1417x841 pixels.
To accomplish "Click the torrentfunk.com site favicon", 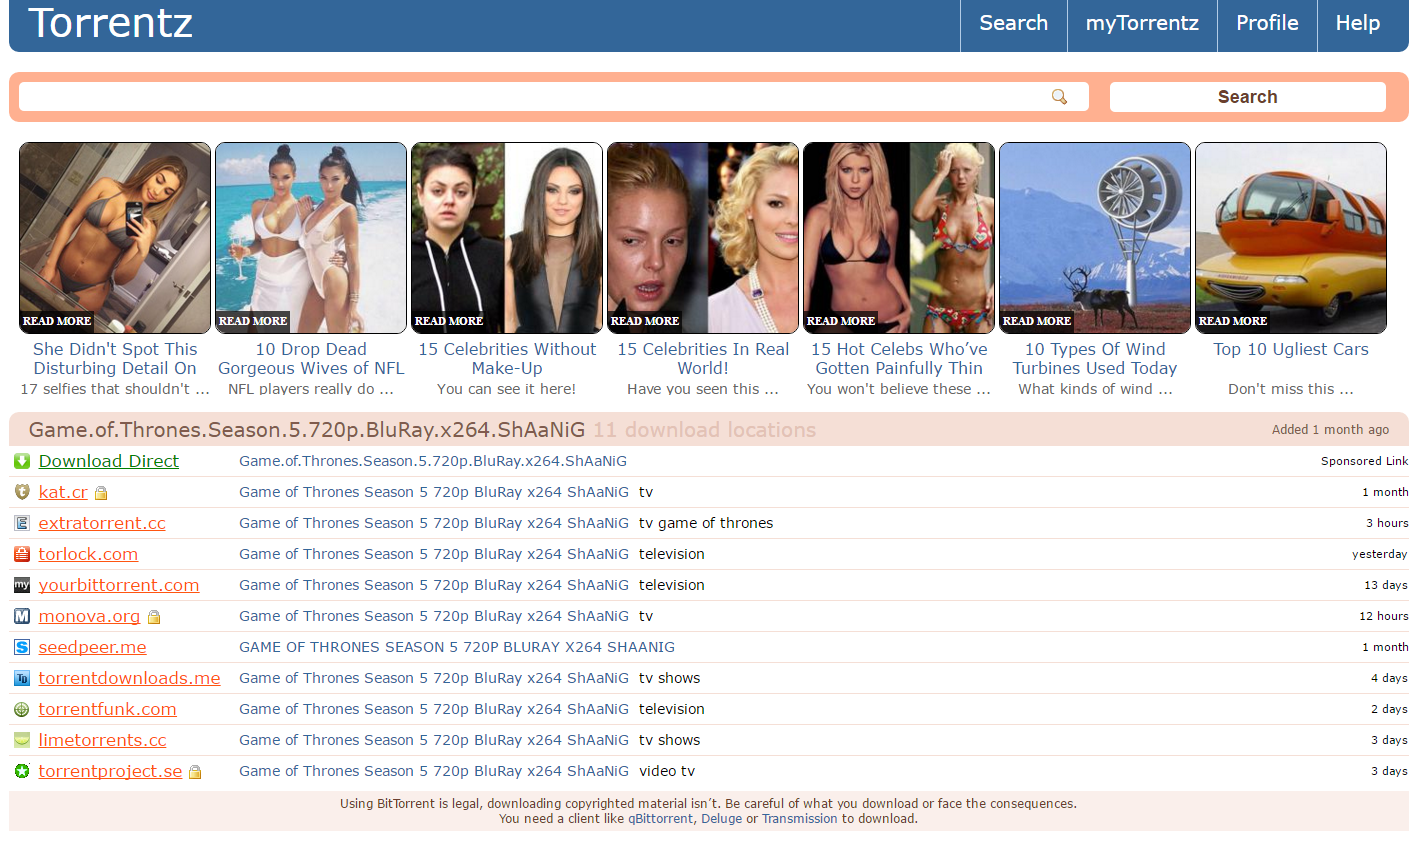I will point(22,709).
